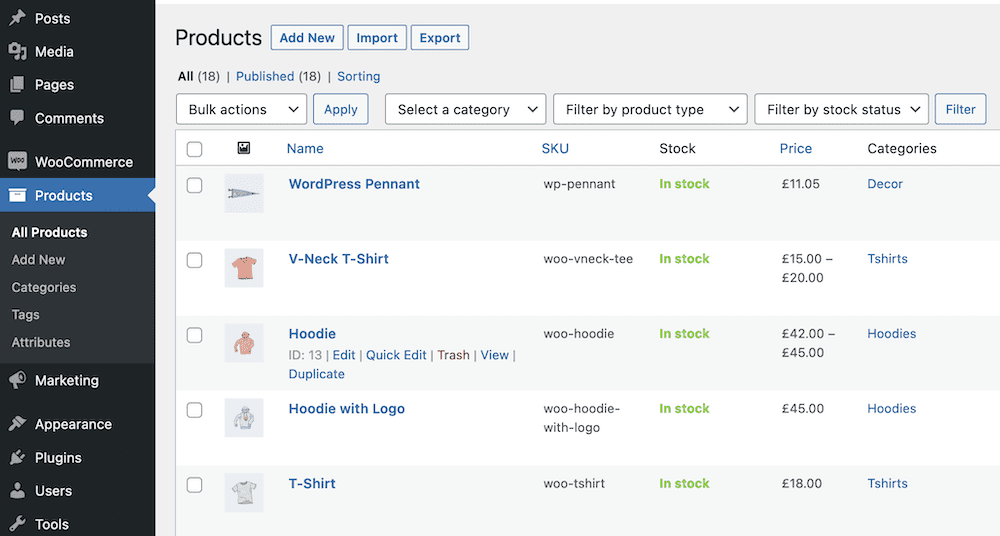Check the select-all checkbox in table header
Image resolution: width=1000 pixels, height=536 pixels.
tap(195, 149)
